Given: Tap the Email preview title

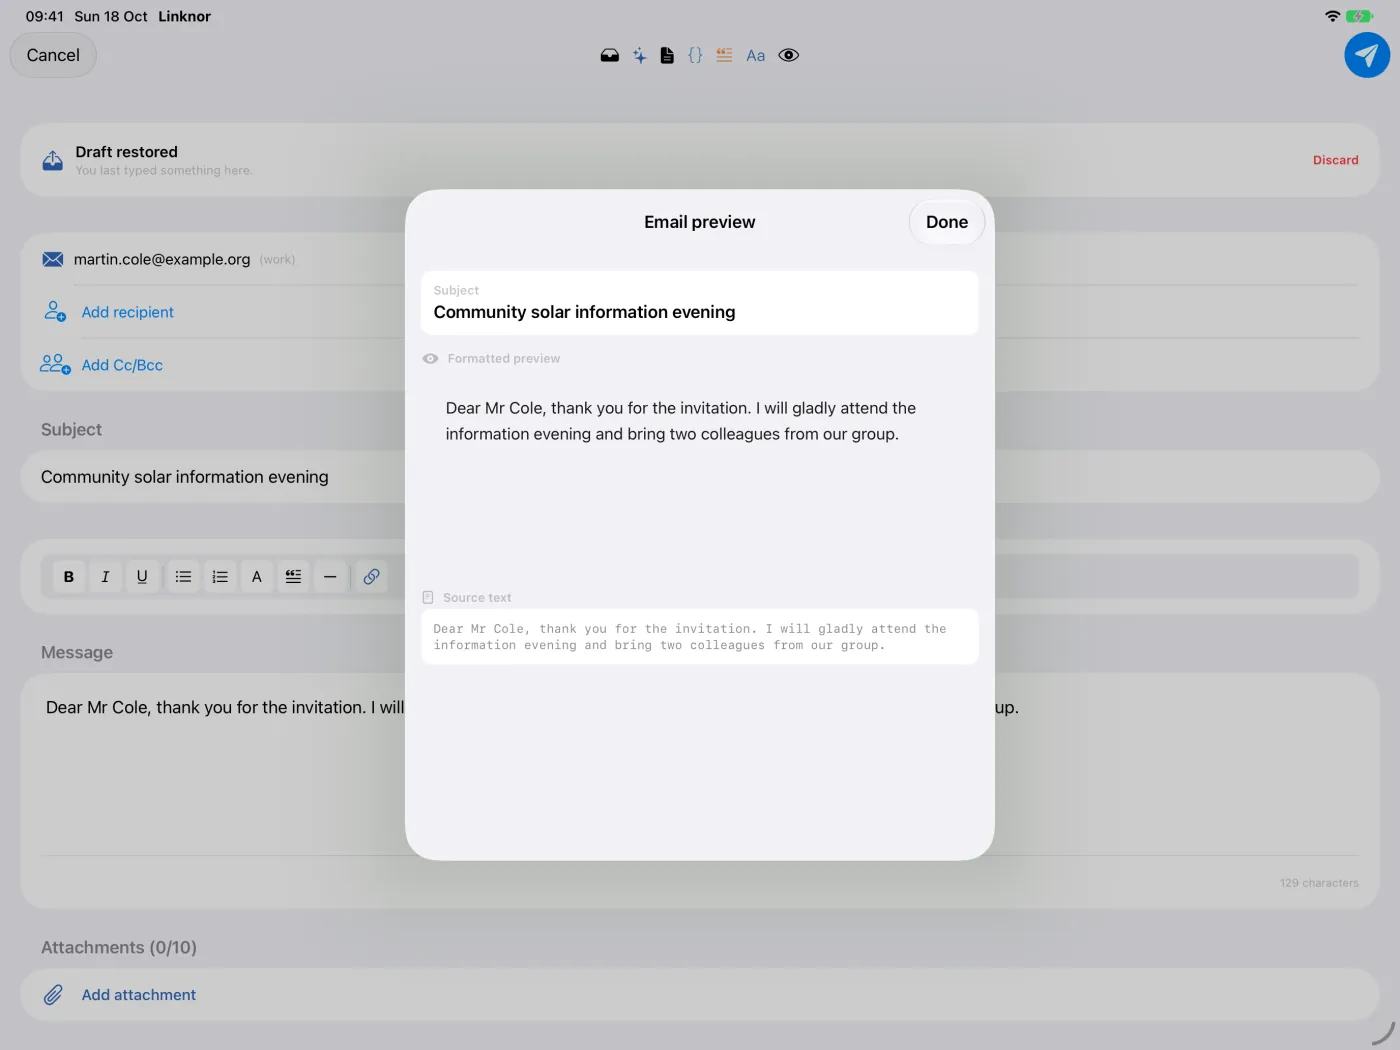Looking at the screenshot, I should (x=699, y=222).
